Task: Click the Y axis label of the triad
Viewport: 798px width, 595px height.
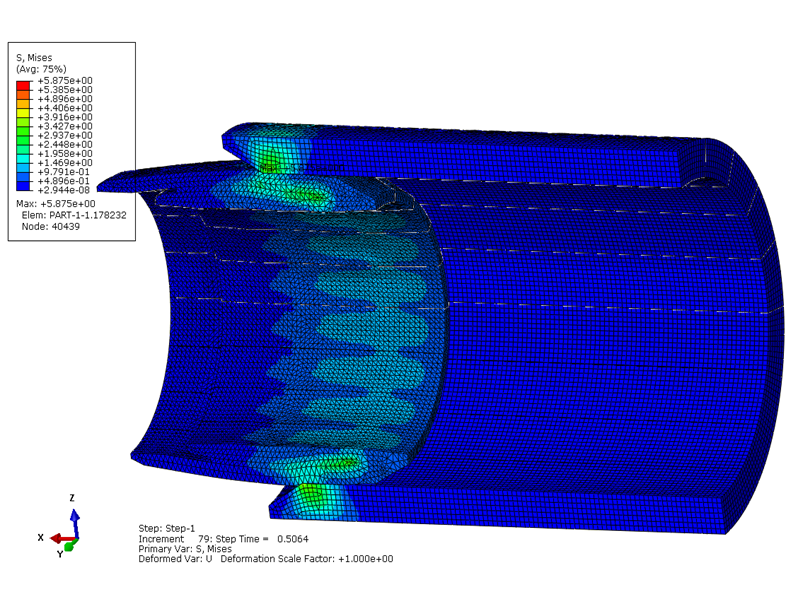Action: (60, 554)
